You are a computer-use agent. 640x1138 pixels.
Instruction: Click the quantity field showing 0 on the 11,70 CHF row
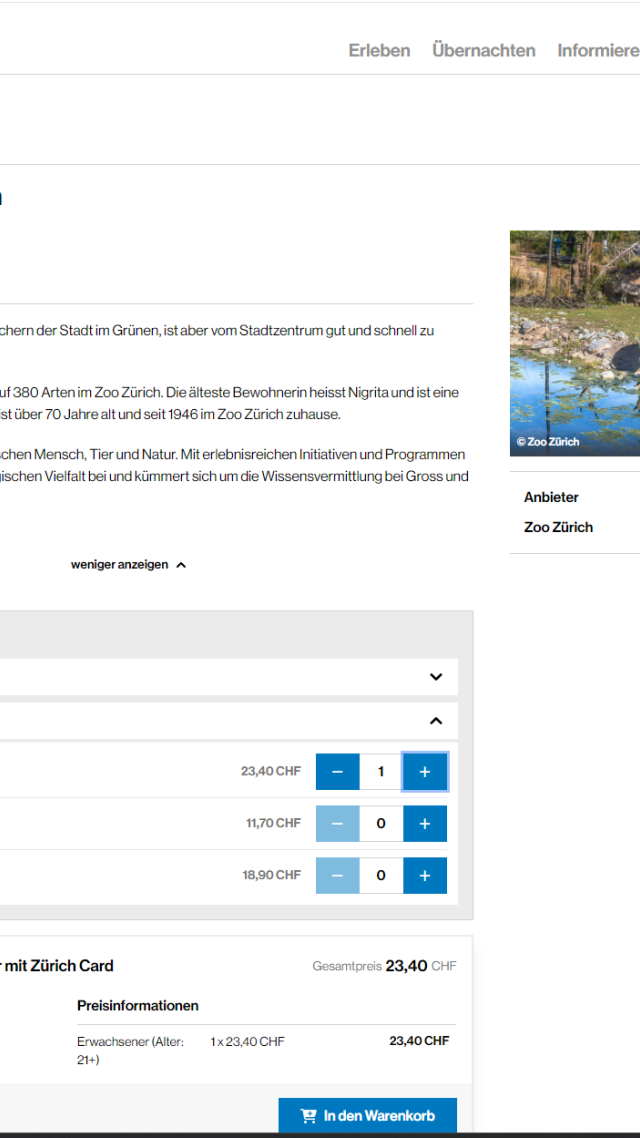pyautogui.click(x=381, y=823)
